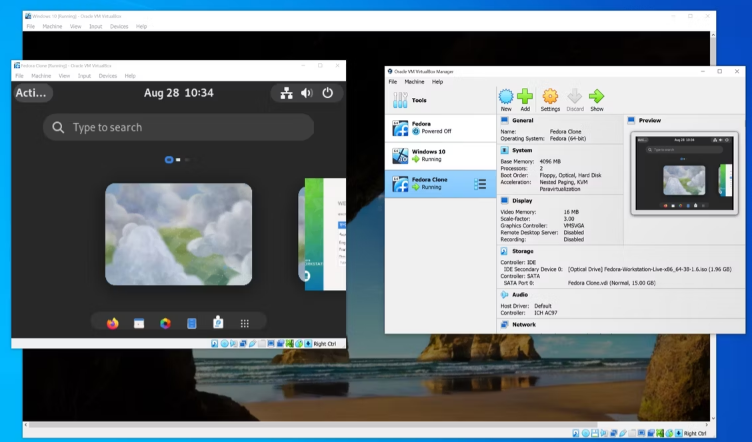
Task: Open Calendar from the Fedora dock
Action: pos(139,323)
